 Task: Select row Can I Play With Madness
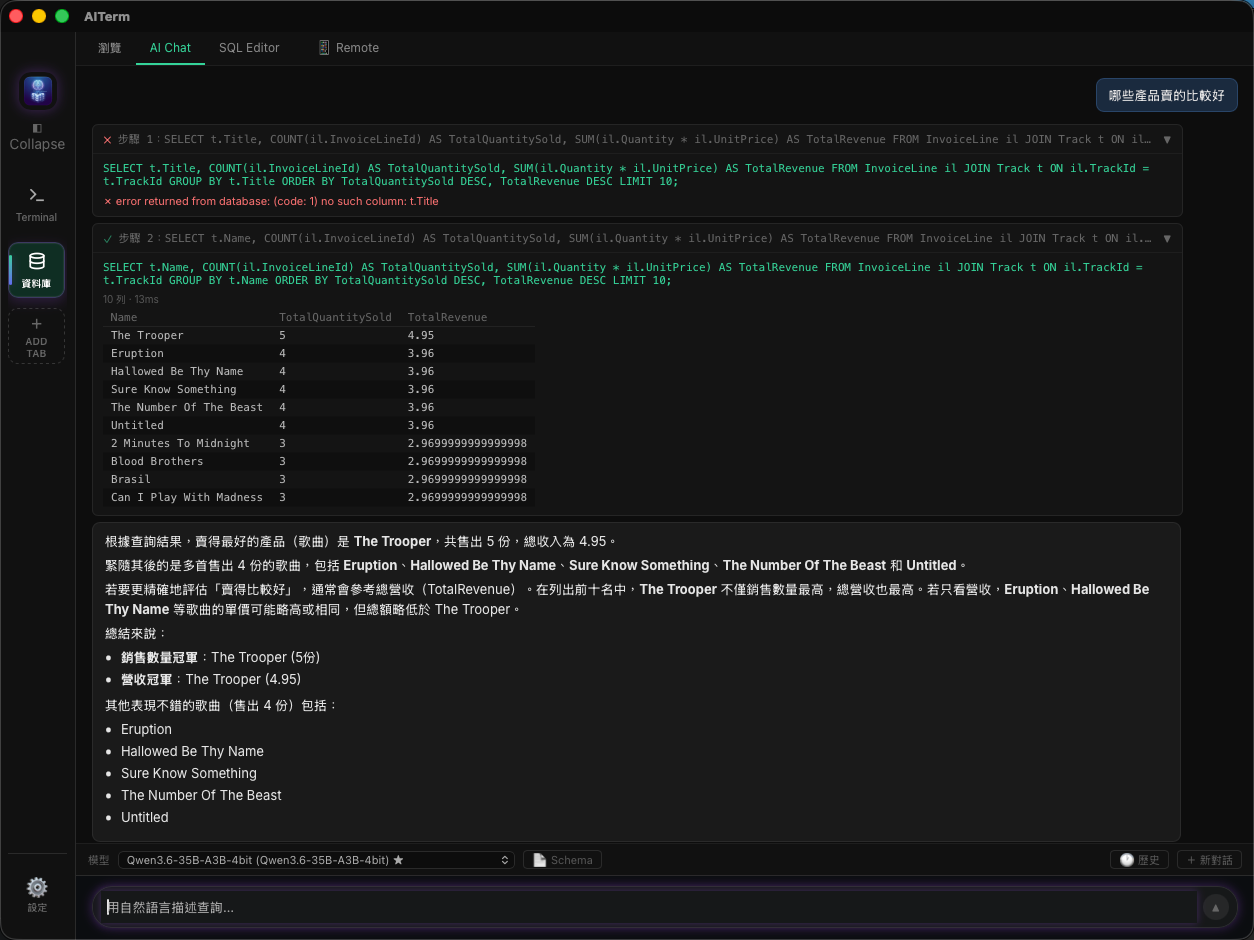click(x=320, y=498)
